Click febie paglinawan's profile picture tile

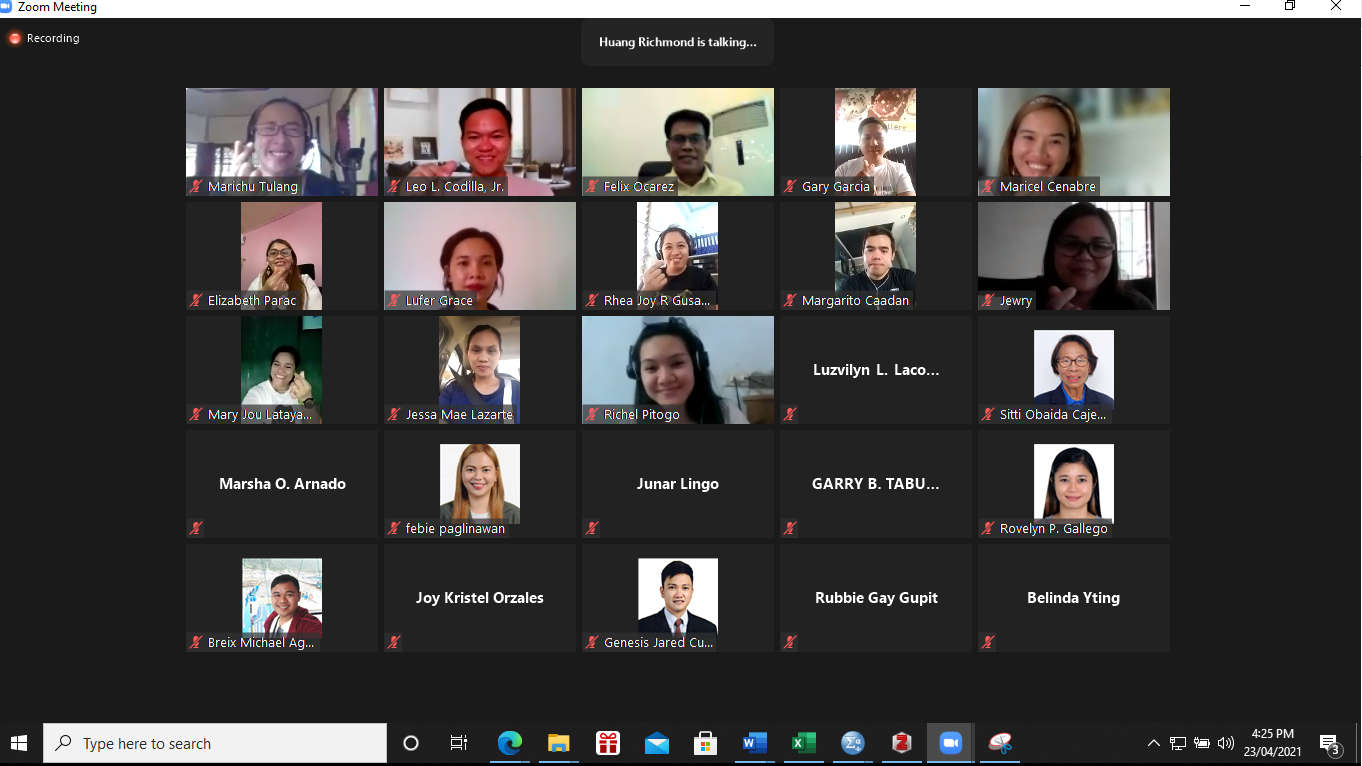coord(480,483)
